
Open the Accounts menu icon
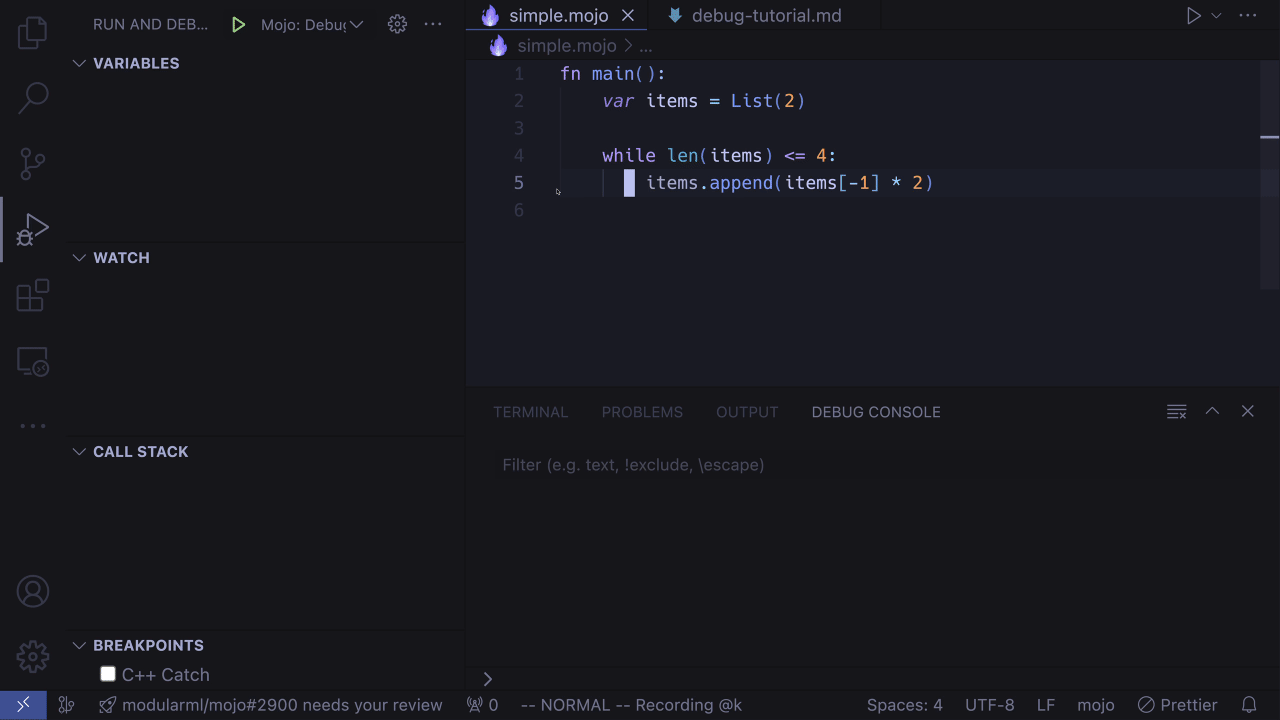[33, 591]
